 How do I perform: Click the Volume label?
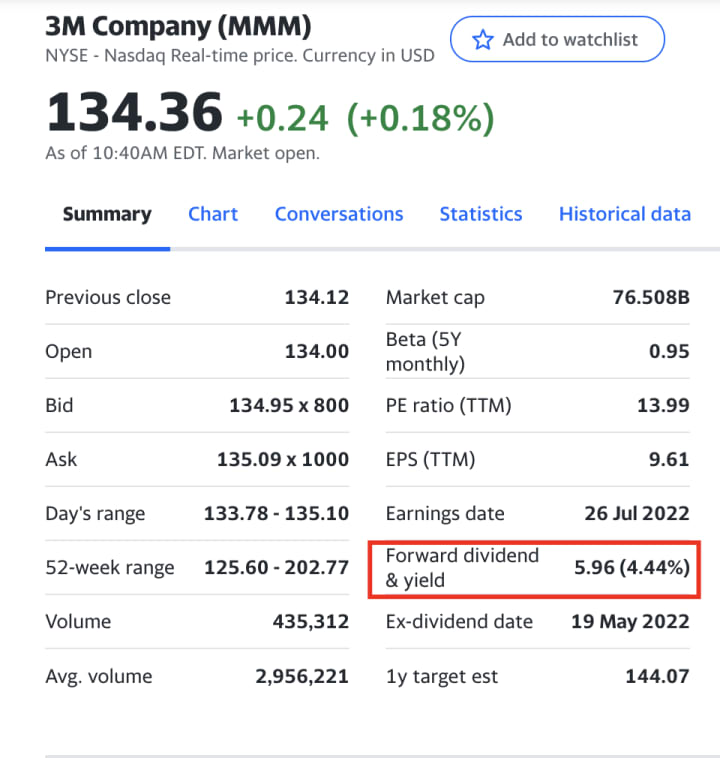click(78, 622)
